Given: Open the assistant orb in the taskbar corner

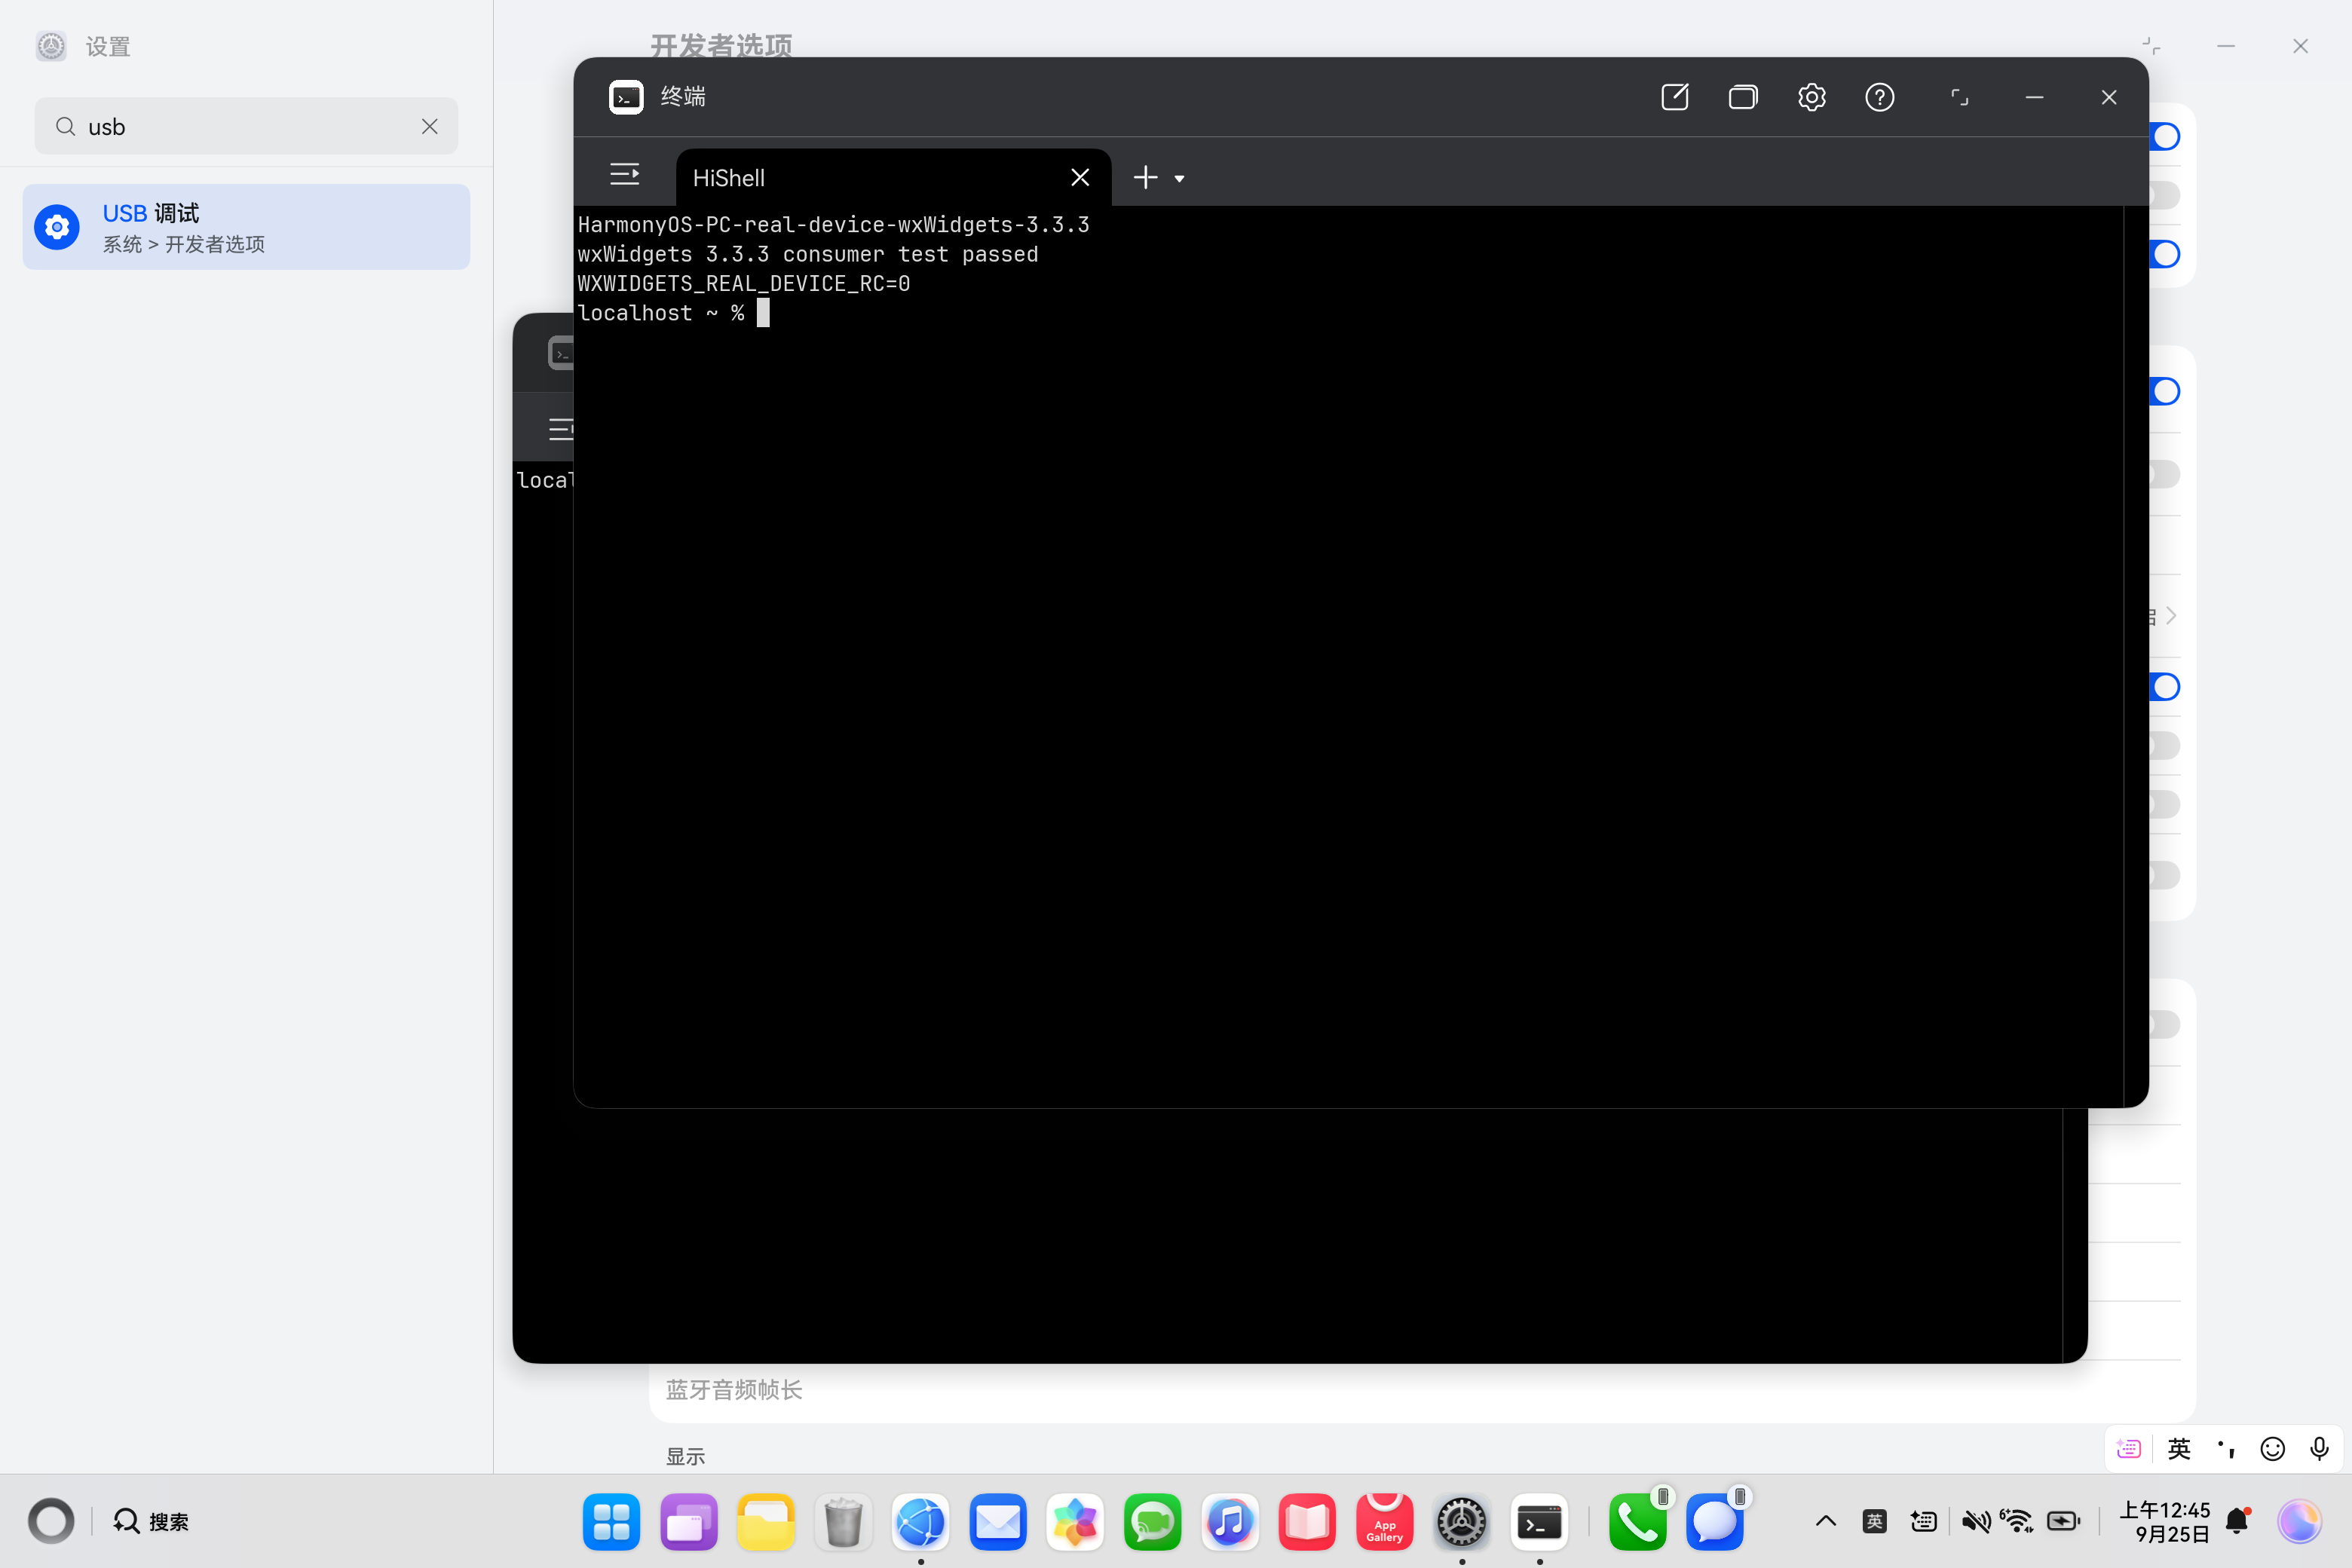Looking at the screenshot, I should point(2301,1521).
